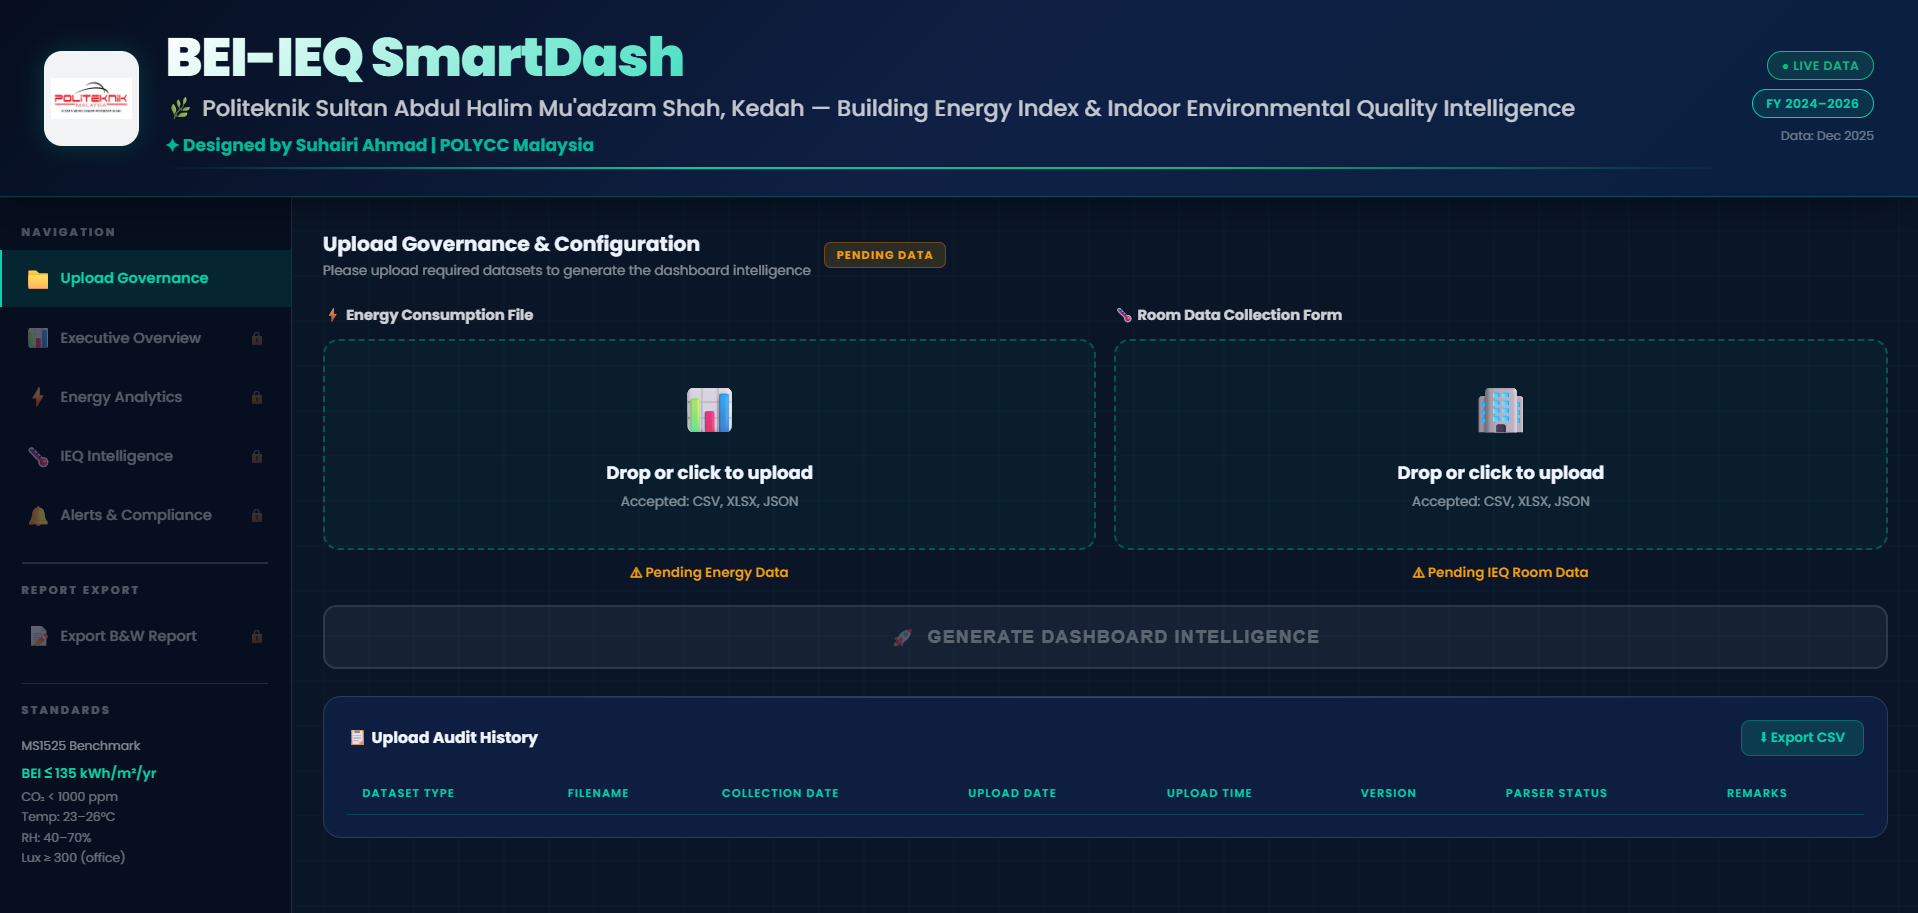Image resolution: width=1918 pixels, height=913 pixels.
Task: Click the PARSER STATUS column header
Action: (1556, 793)
